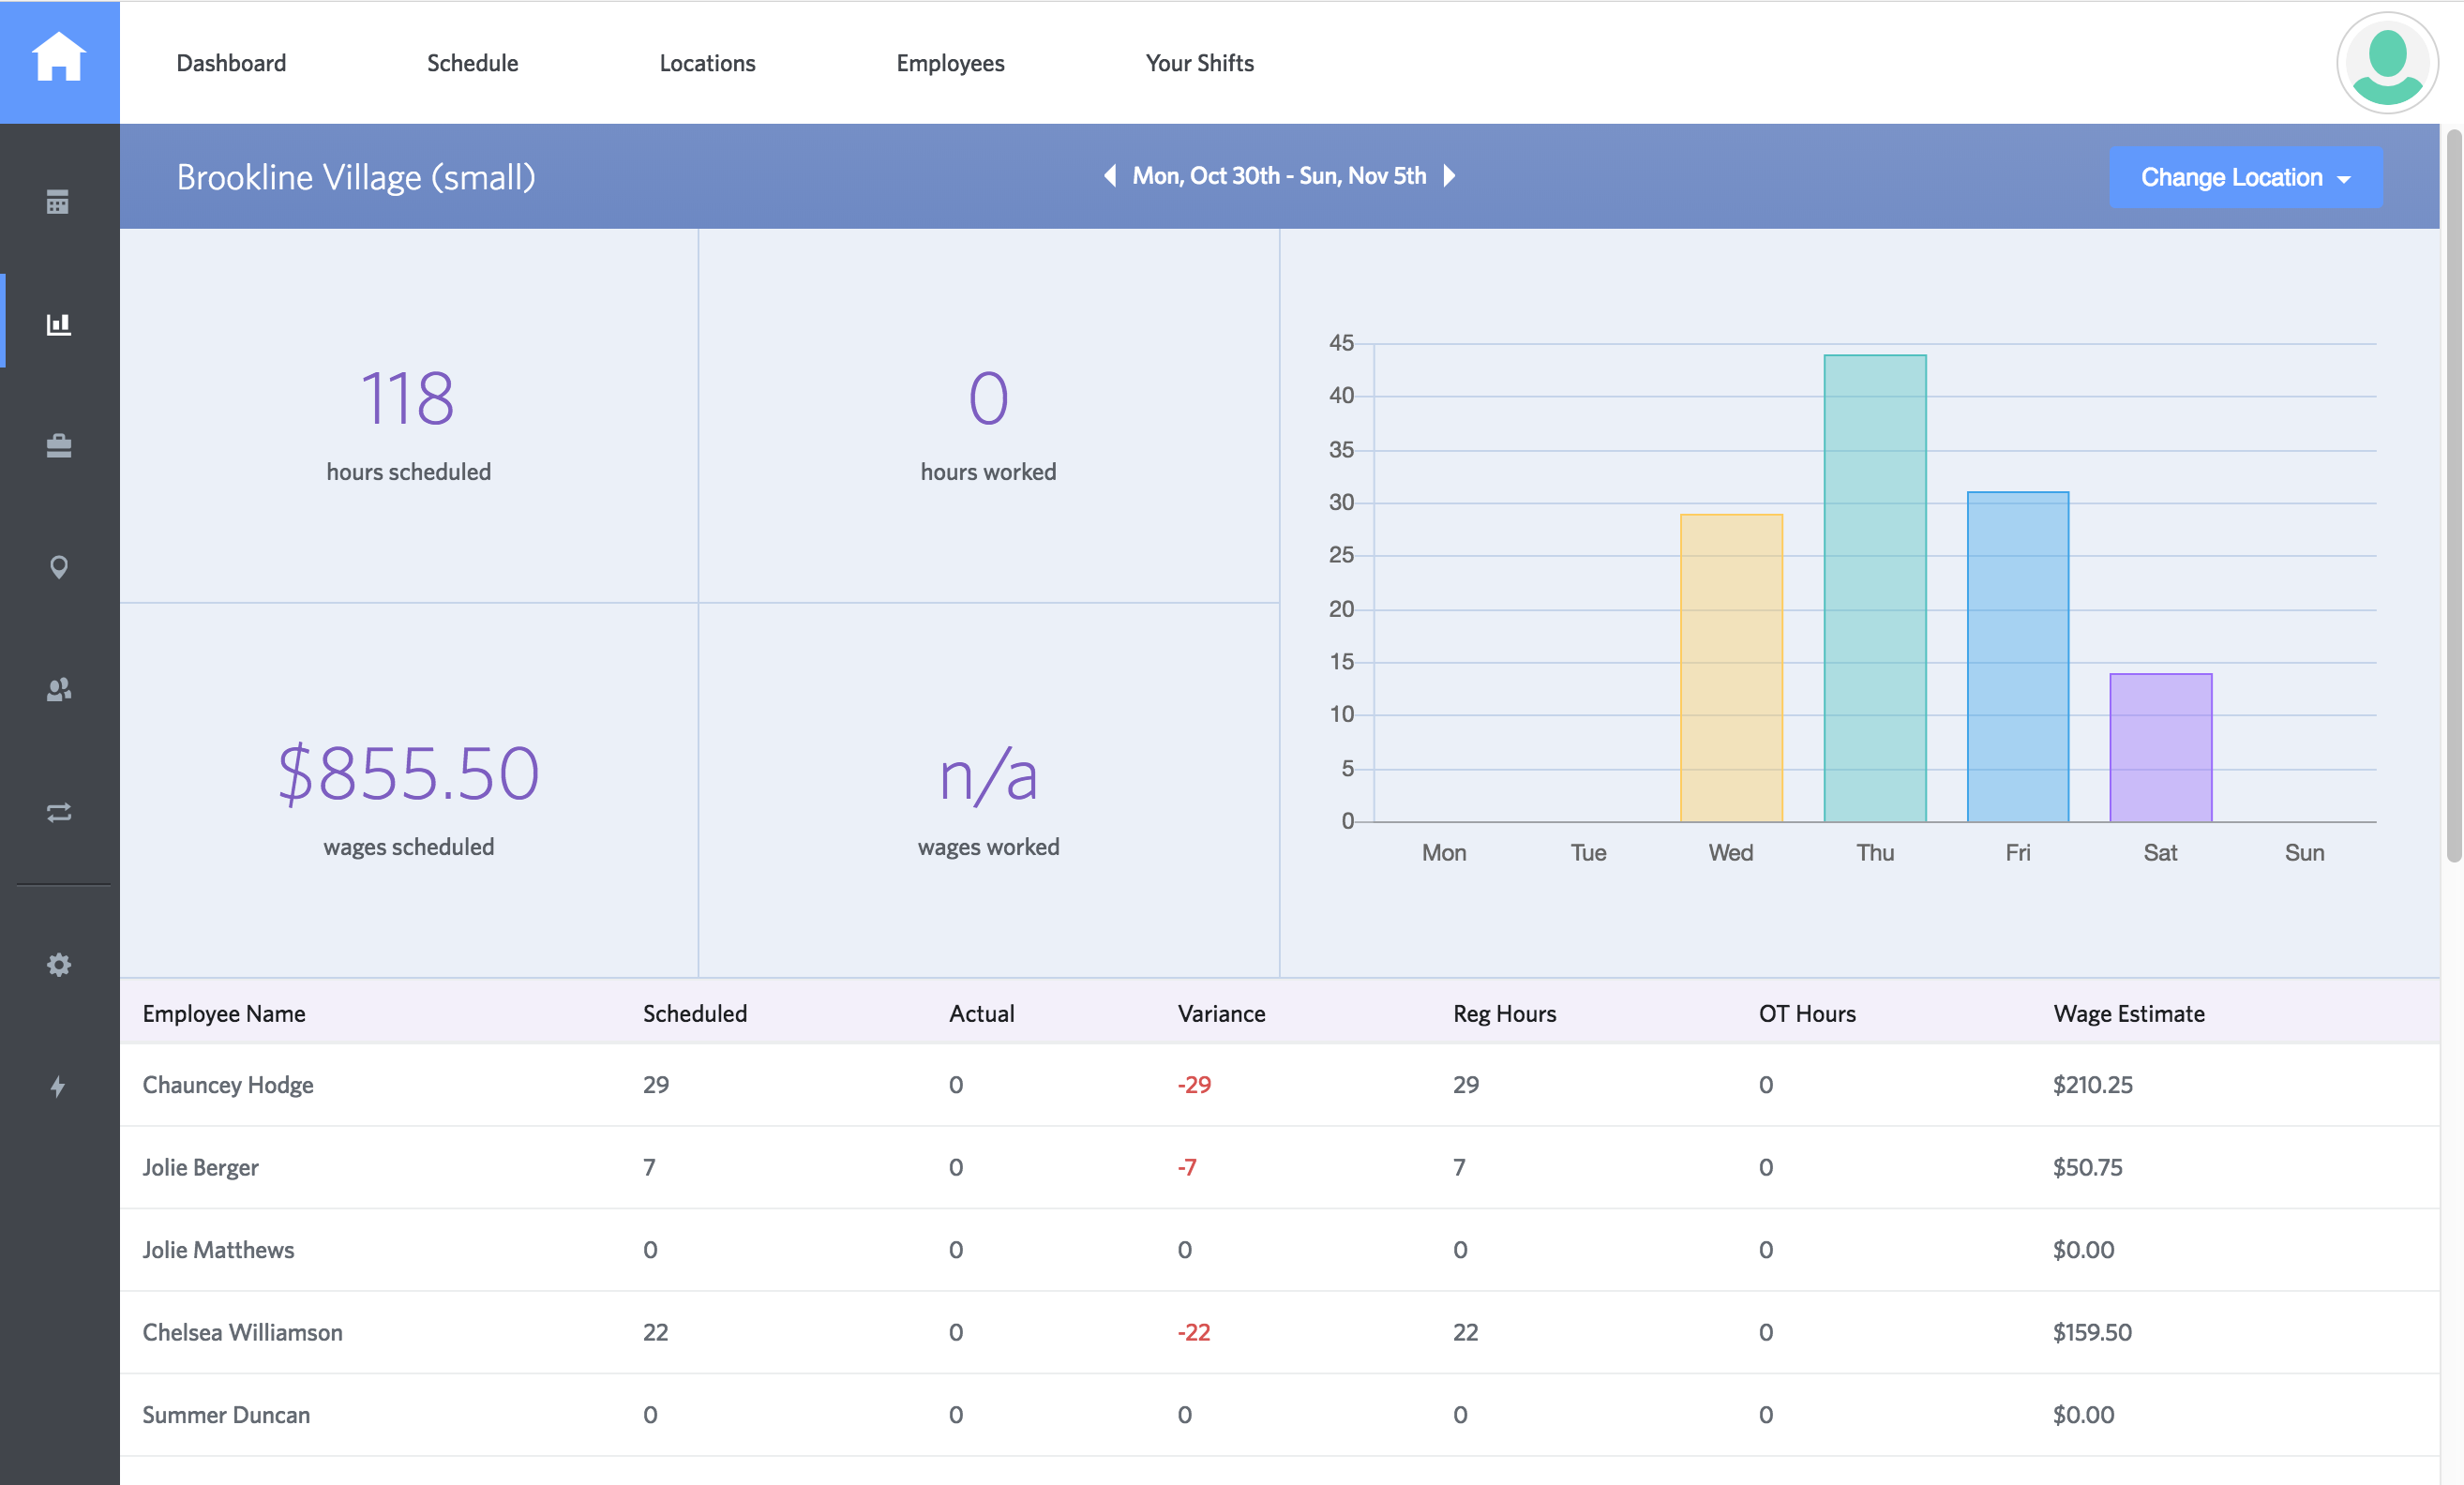Click the lightning bolt sidebar icon
The image size is (2464, 1485).
point(59,1086)
